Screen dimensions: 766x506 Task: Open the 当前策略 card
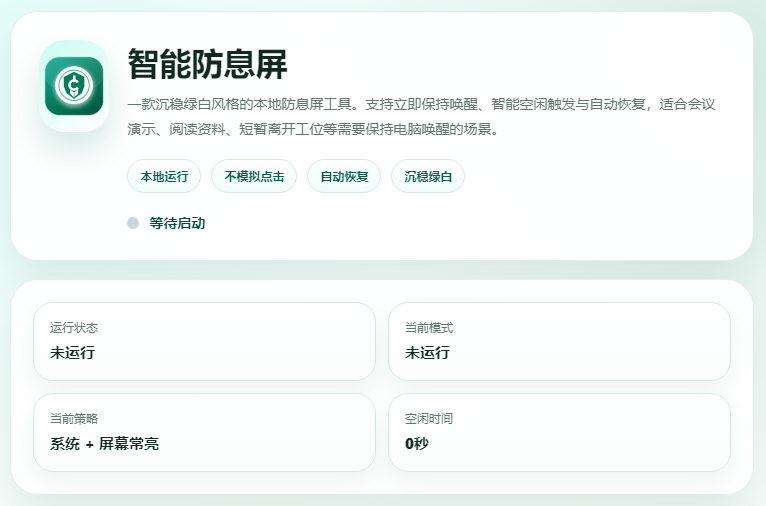click(x=204, y=433)
